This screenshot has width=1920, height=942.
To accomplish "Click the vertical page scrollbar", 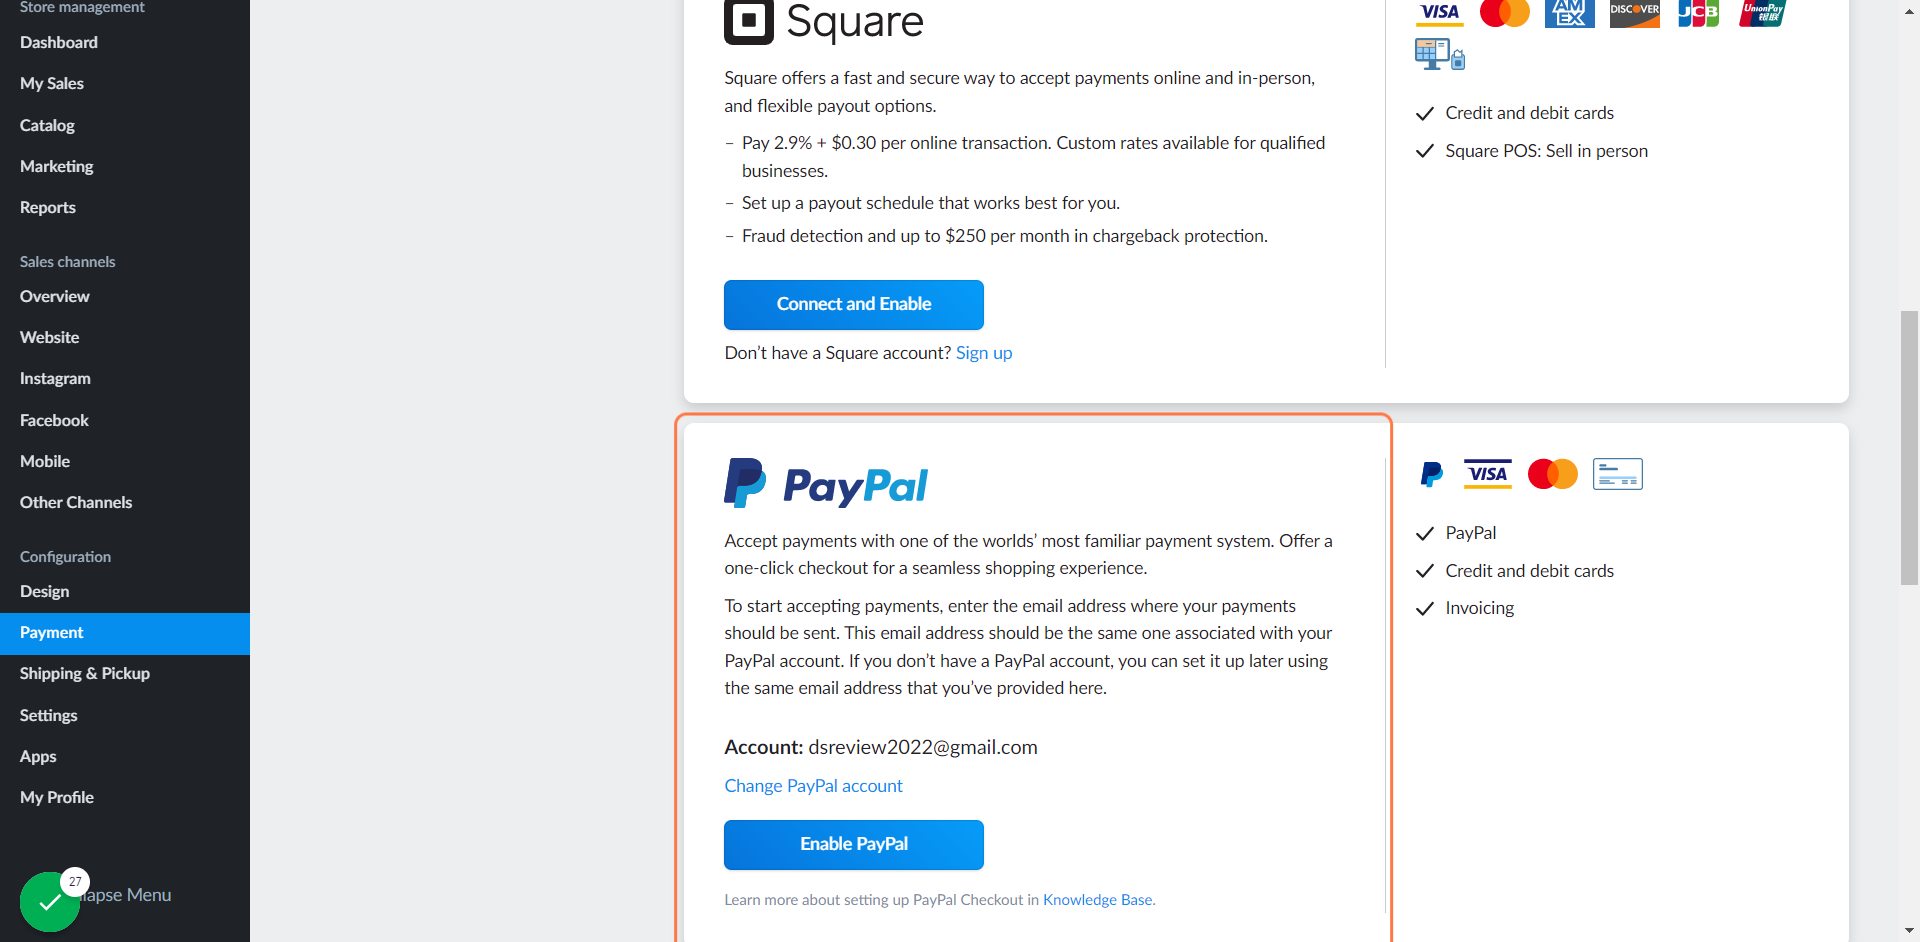I will coord(1909,448).
